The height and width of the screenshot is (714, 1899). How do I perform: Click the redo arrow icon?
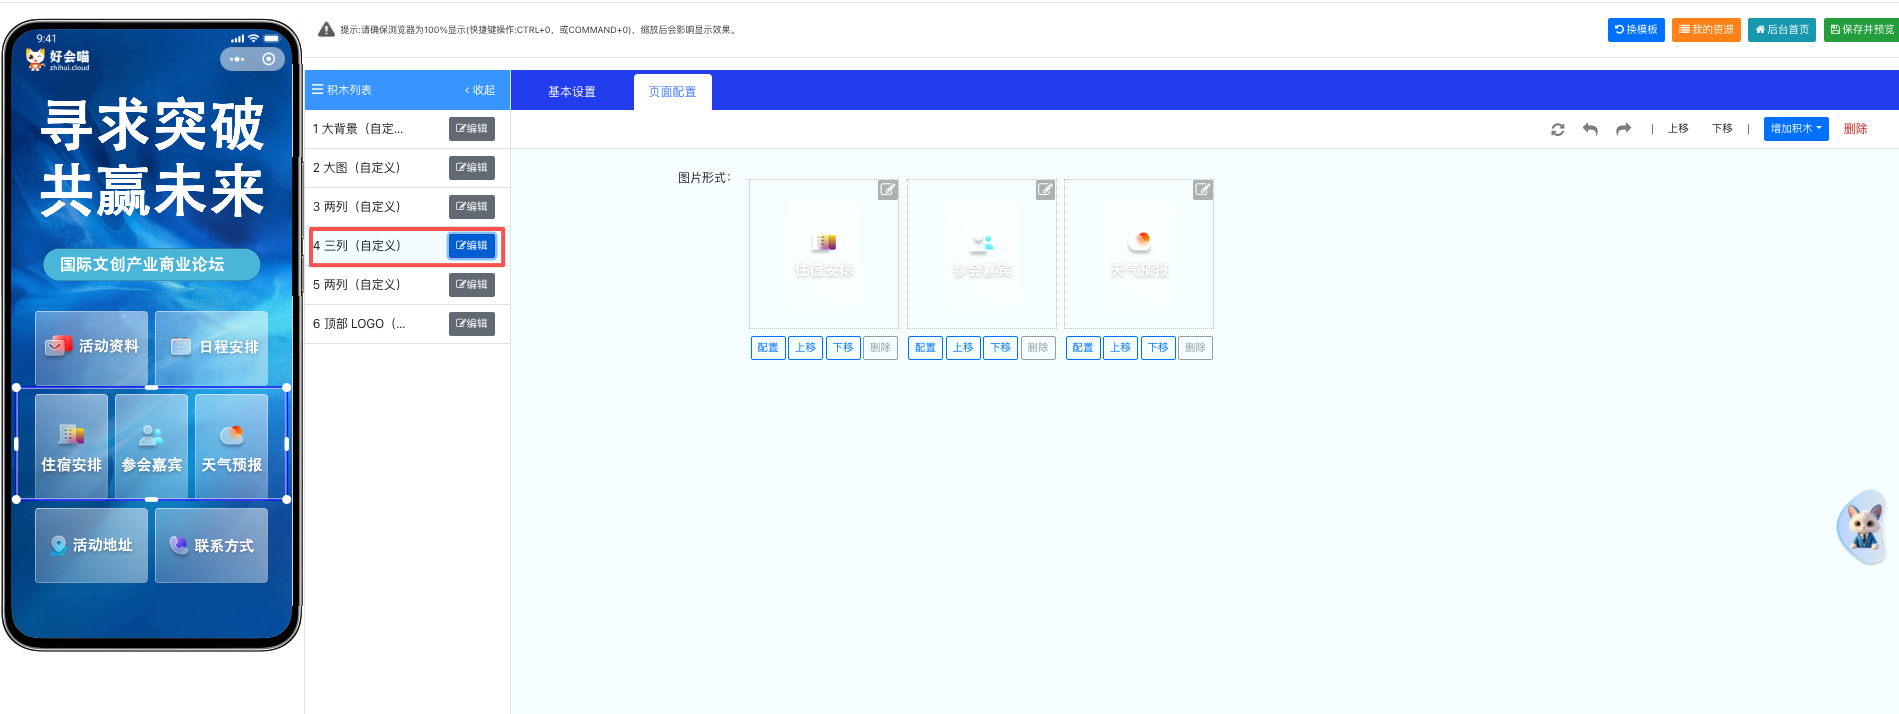point(1623,129)
